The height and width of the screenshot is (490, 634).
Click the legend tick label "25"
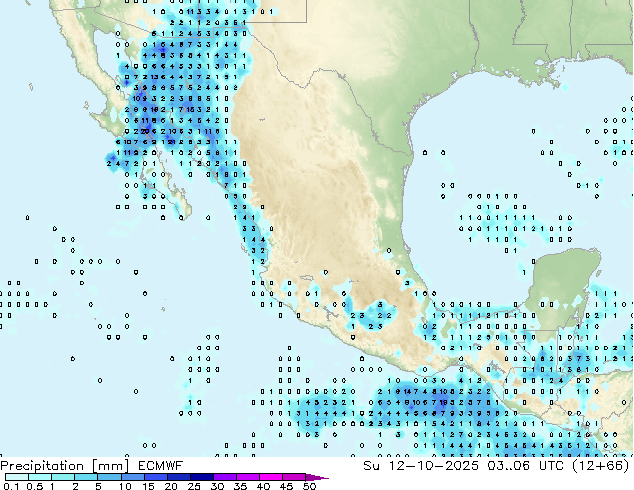[x=194, y=486]
